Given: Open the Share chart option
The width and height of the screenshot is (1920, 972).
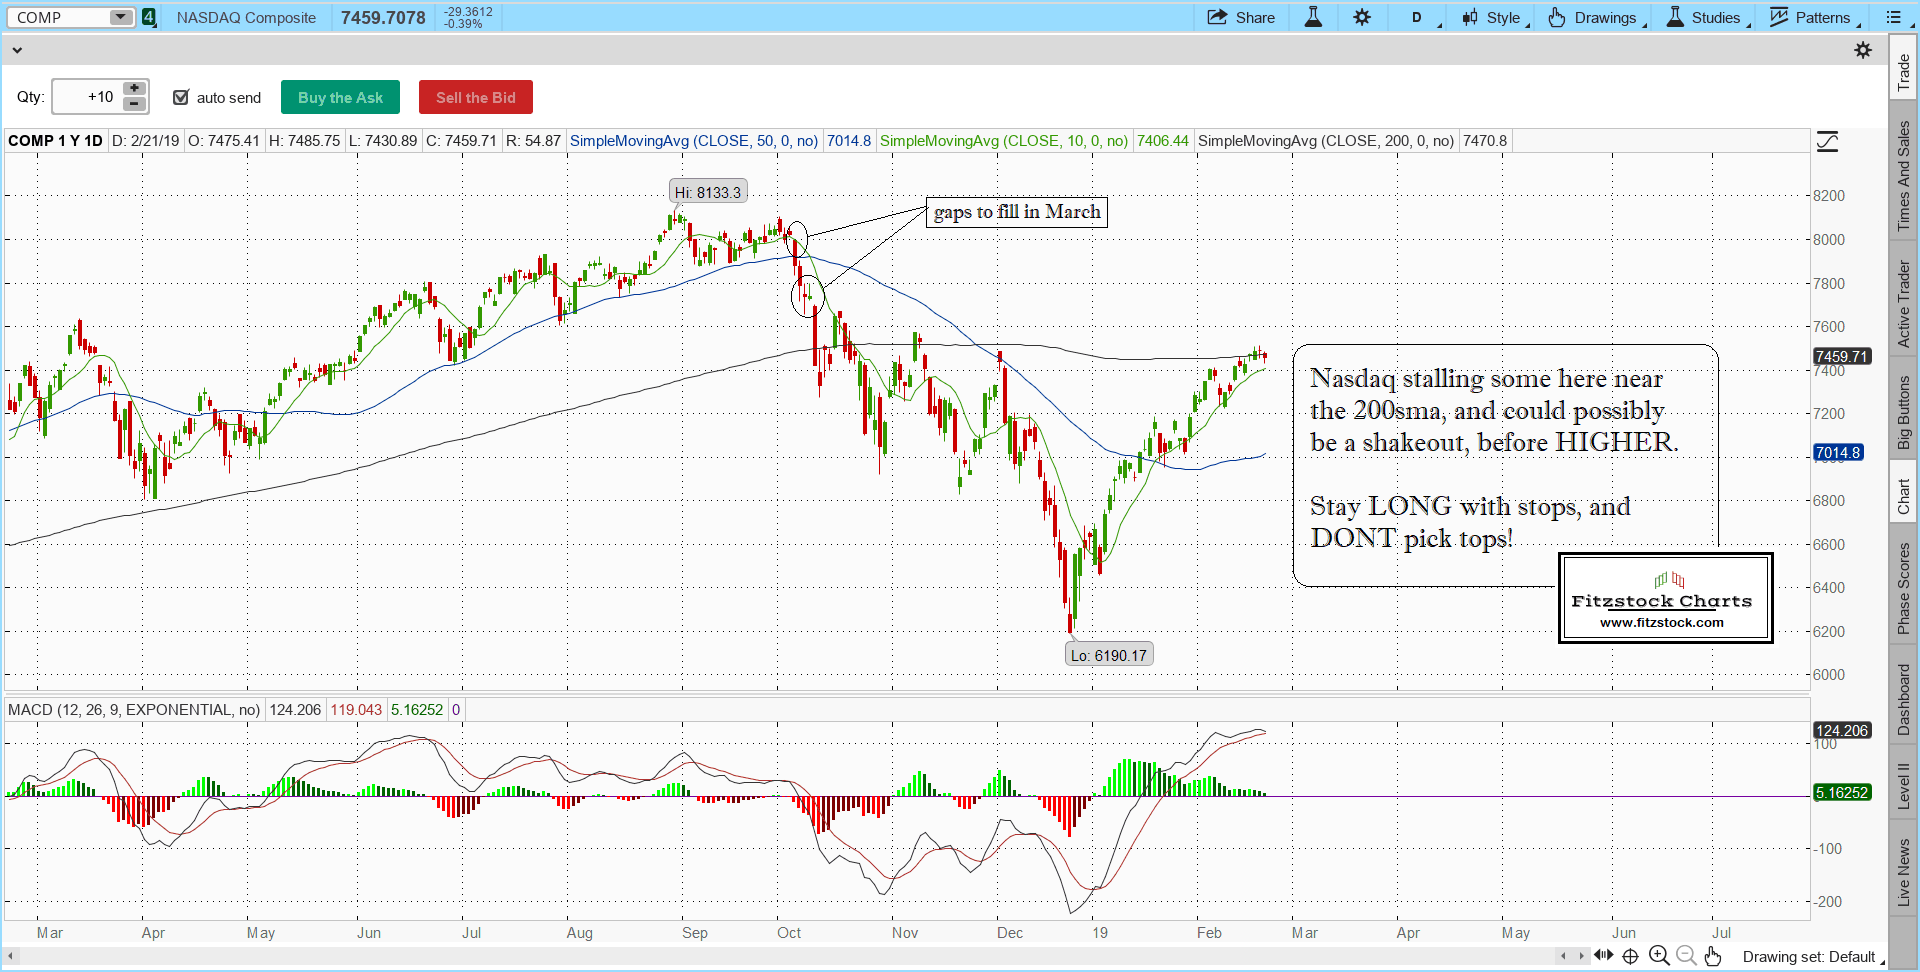Looking at the screenshot, I should click(x=1241, y=18).
